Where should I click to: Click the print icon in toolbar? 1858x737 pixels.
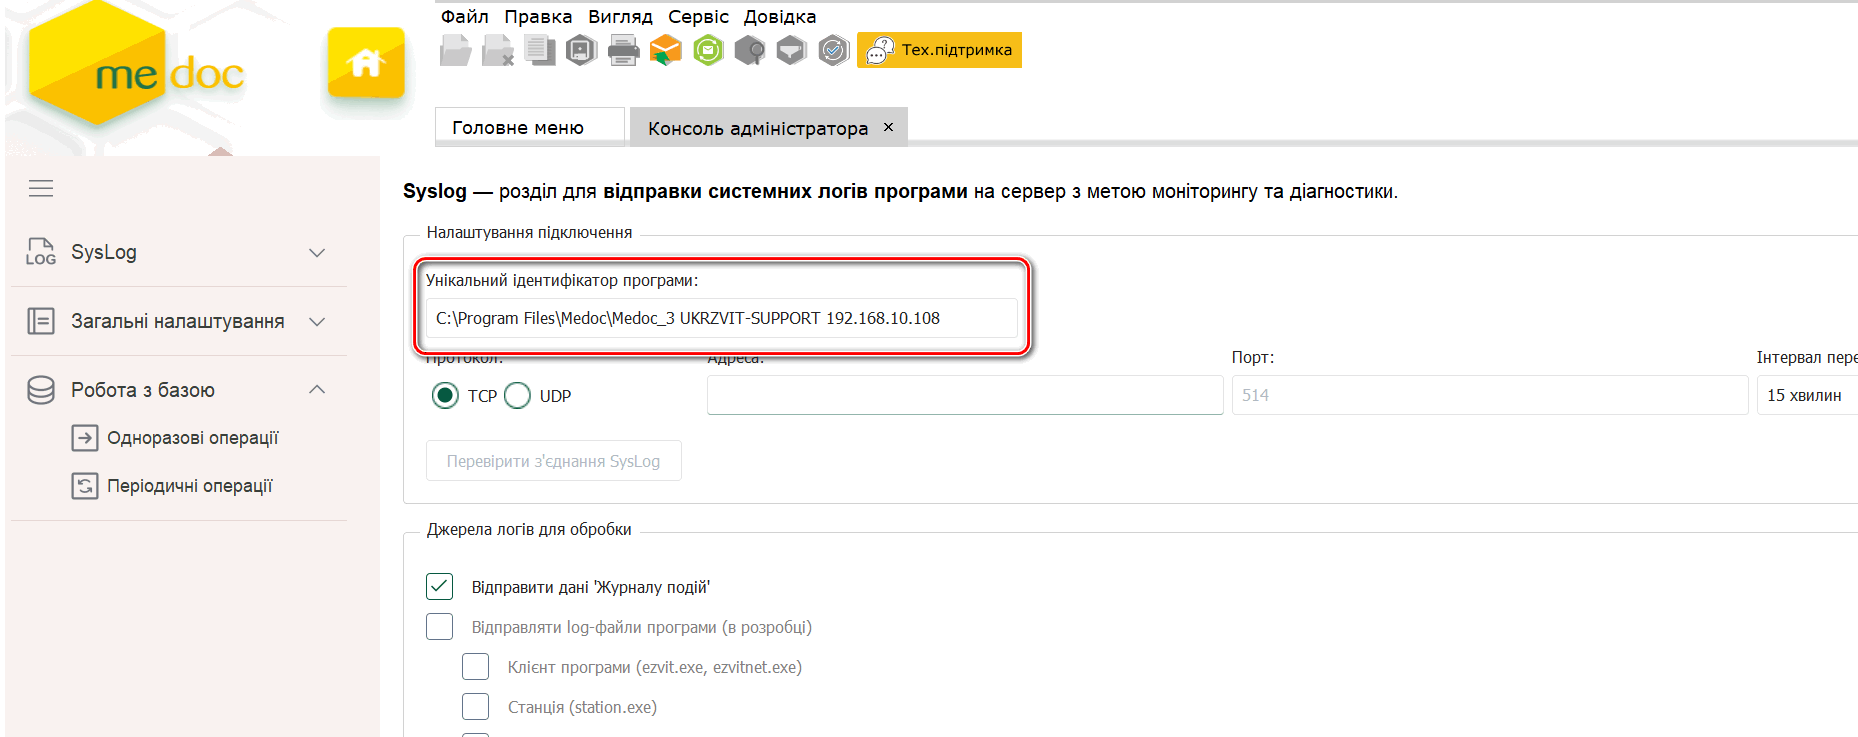(623, 50)
